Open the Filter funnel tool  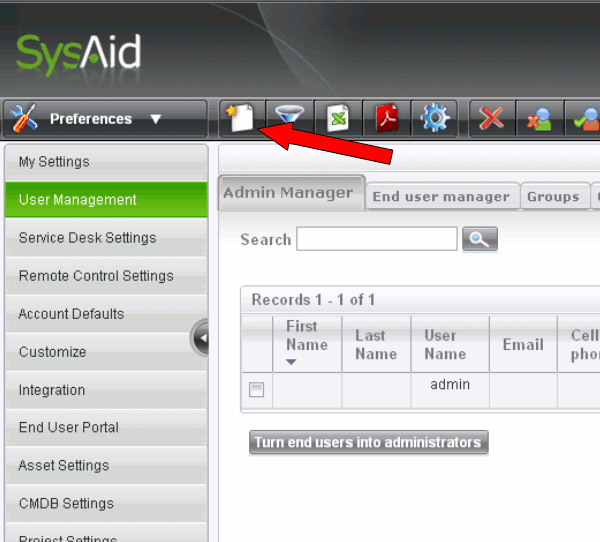290,119
